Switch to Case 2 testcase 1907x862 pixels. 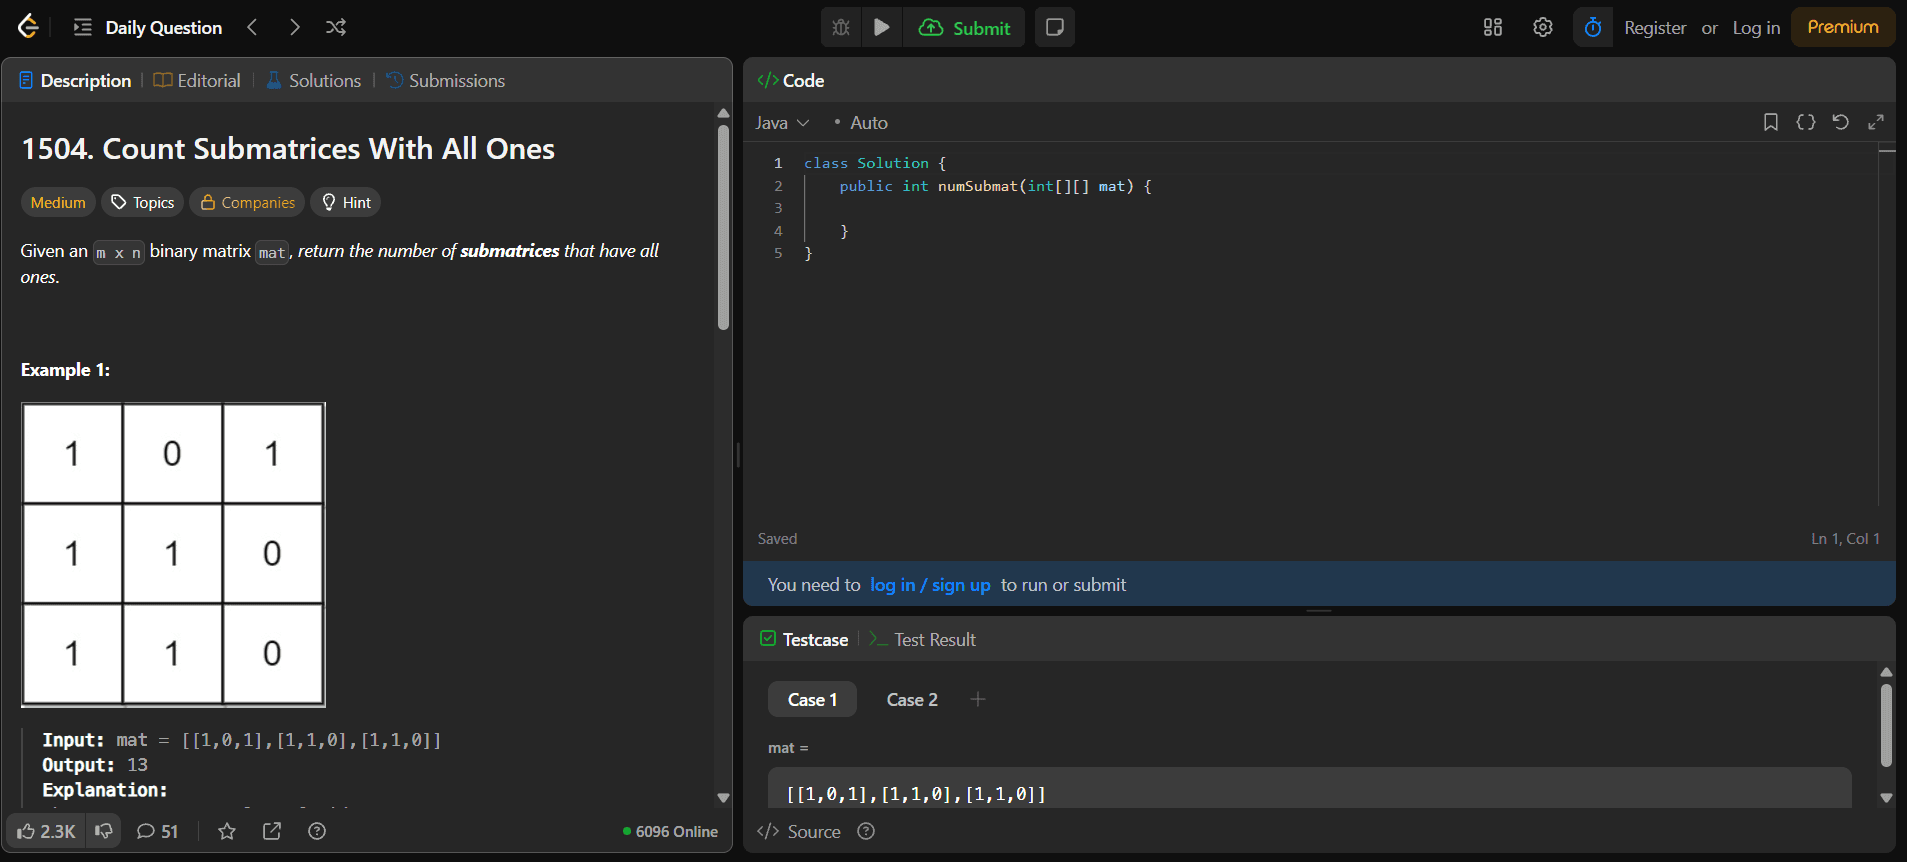(912, 699)
